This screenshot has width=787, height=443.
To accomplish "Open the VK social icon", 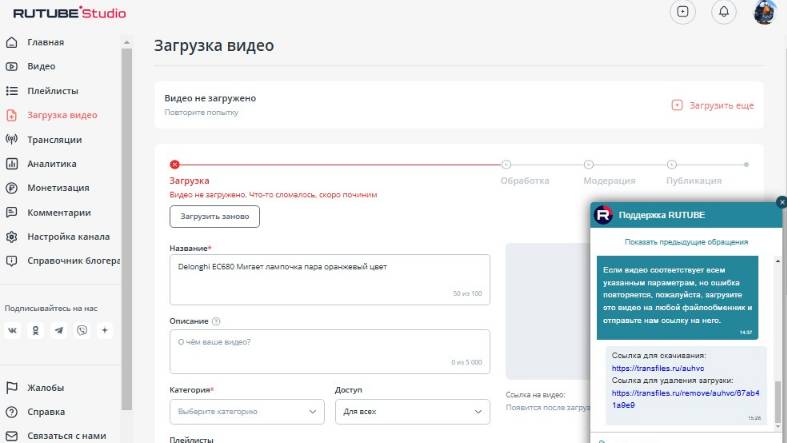I will (13, 330).
